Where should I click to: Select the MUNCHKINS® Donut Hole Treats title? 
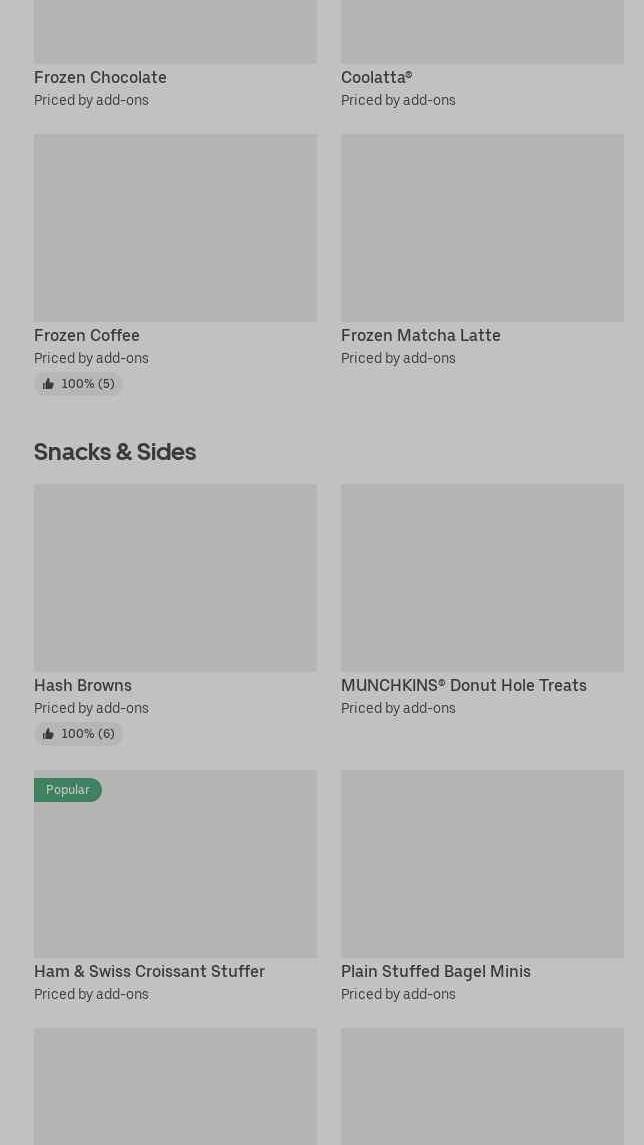click(463, 685)
